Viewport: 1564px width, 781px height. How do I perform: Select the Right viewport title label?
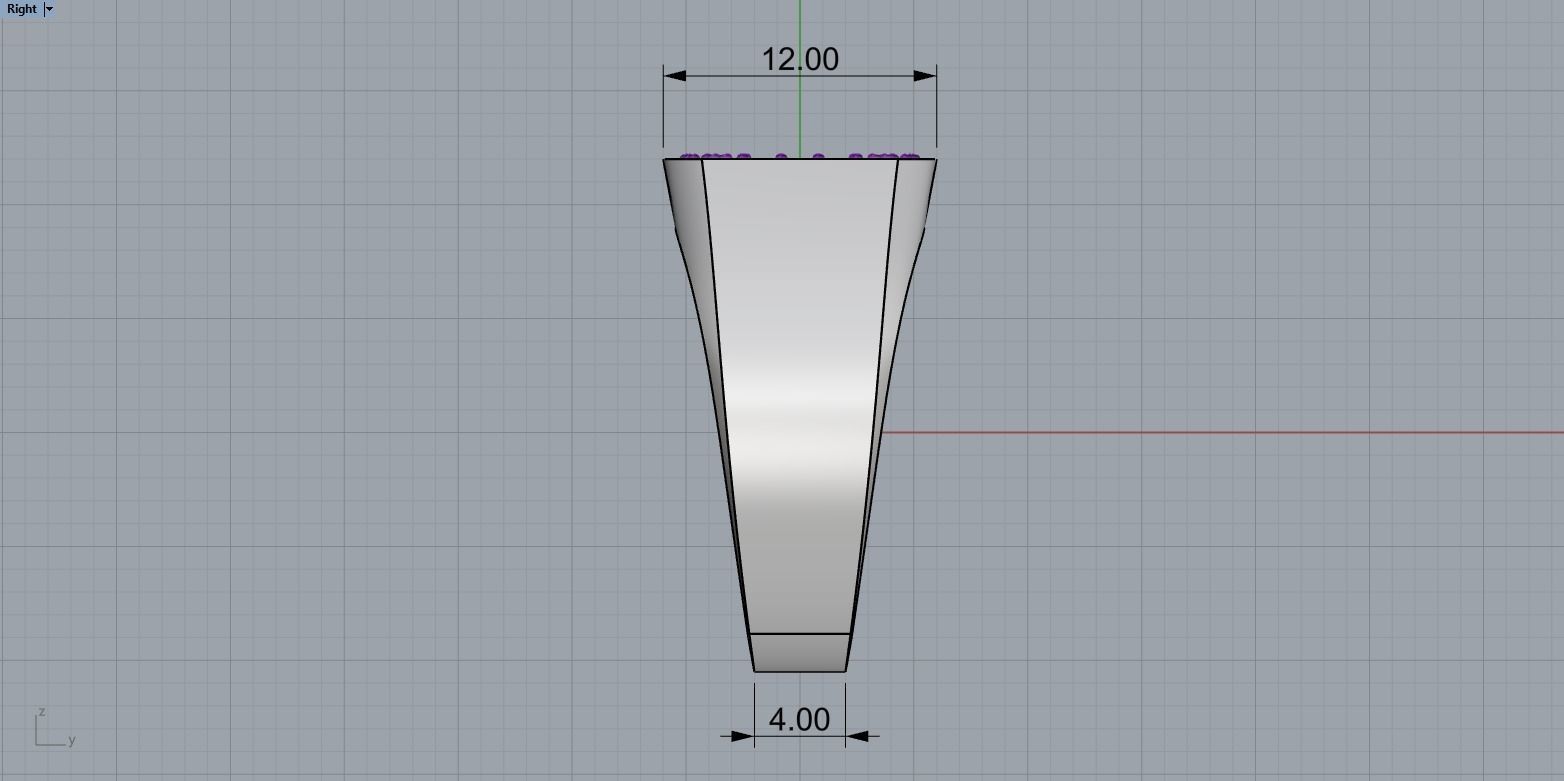click(22, 9)
